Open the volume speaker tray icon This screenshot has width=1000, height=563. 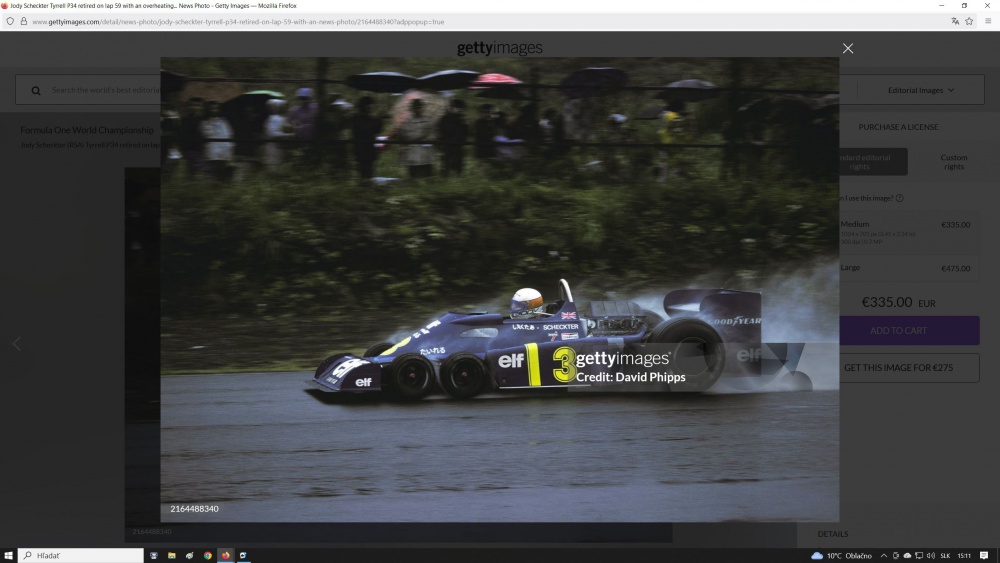point(930,556)
